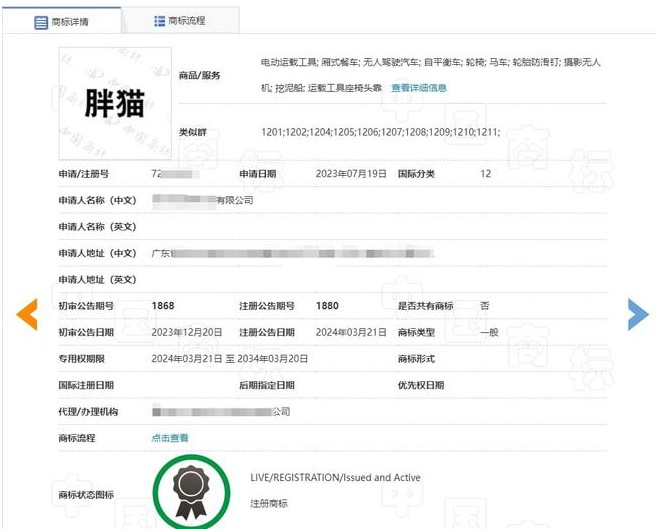The height and width of the screenshot is (529, 656).
Task: Click the 注册商标 status label
Action: (x=268, y=503)
